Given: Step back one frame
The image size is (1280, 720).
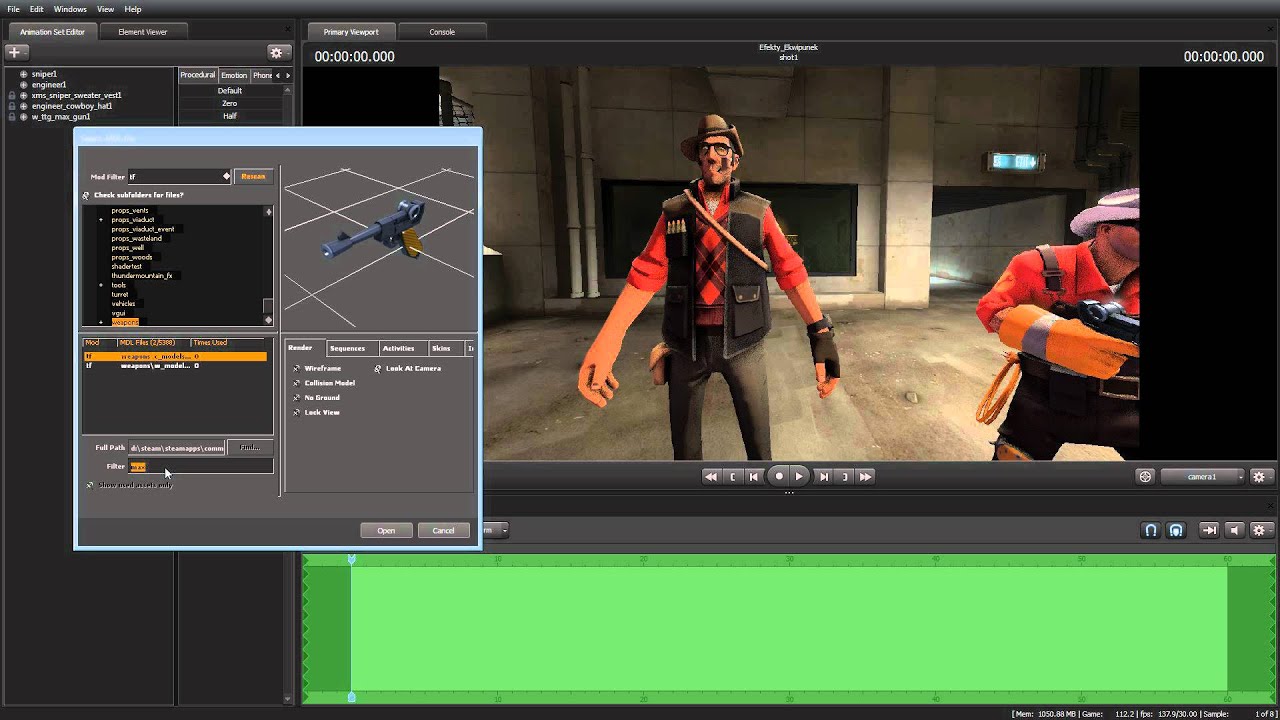Looking at the screenshot, I should coord(754,477).
